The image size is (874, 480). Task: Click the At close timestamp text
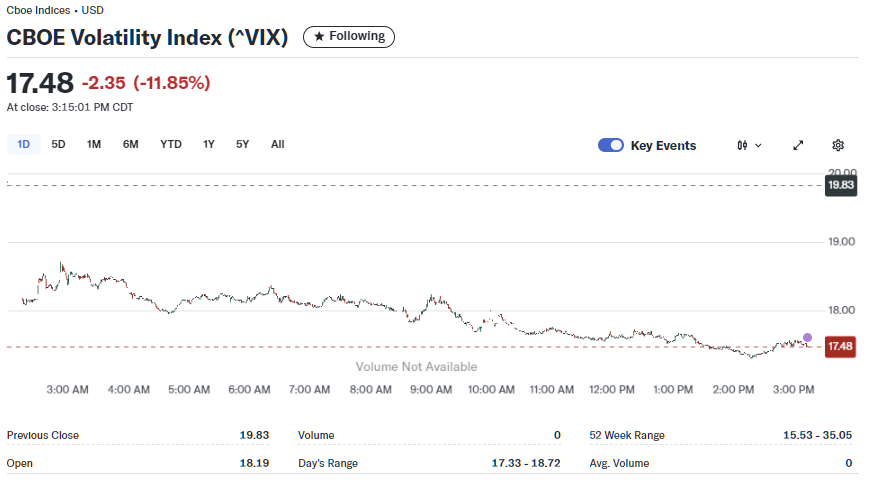point(70,107)
